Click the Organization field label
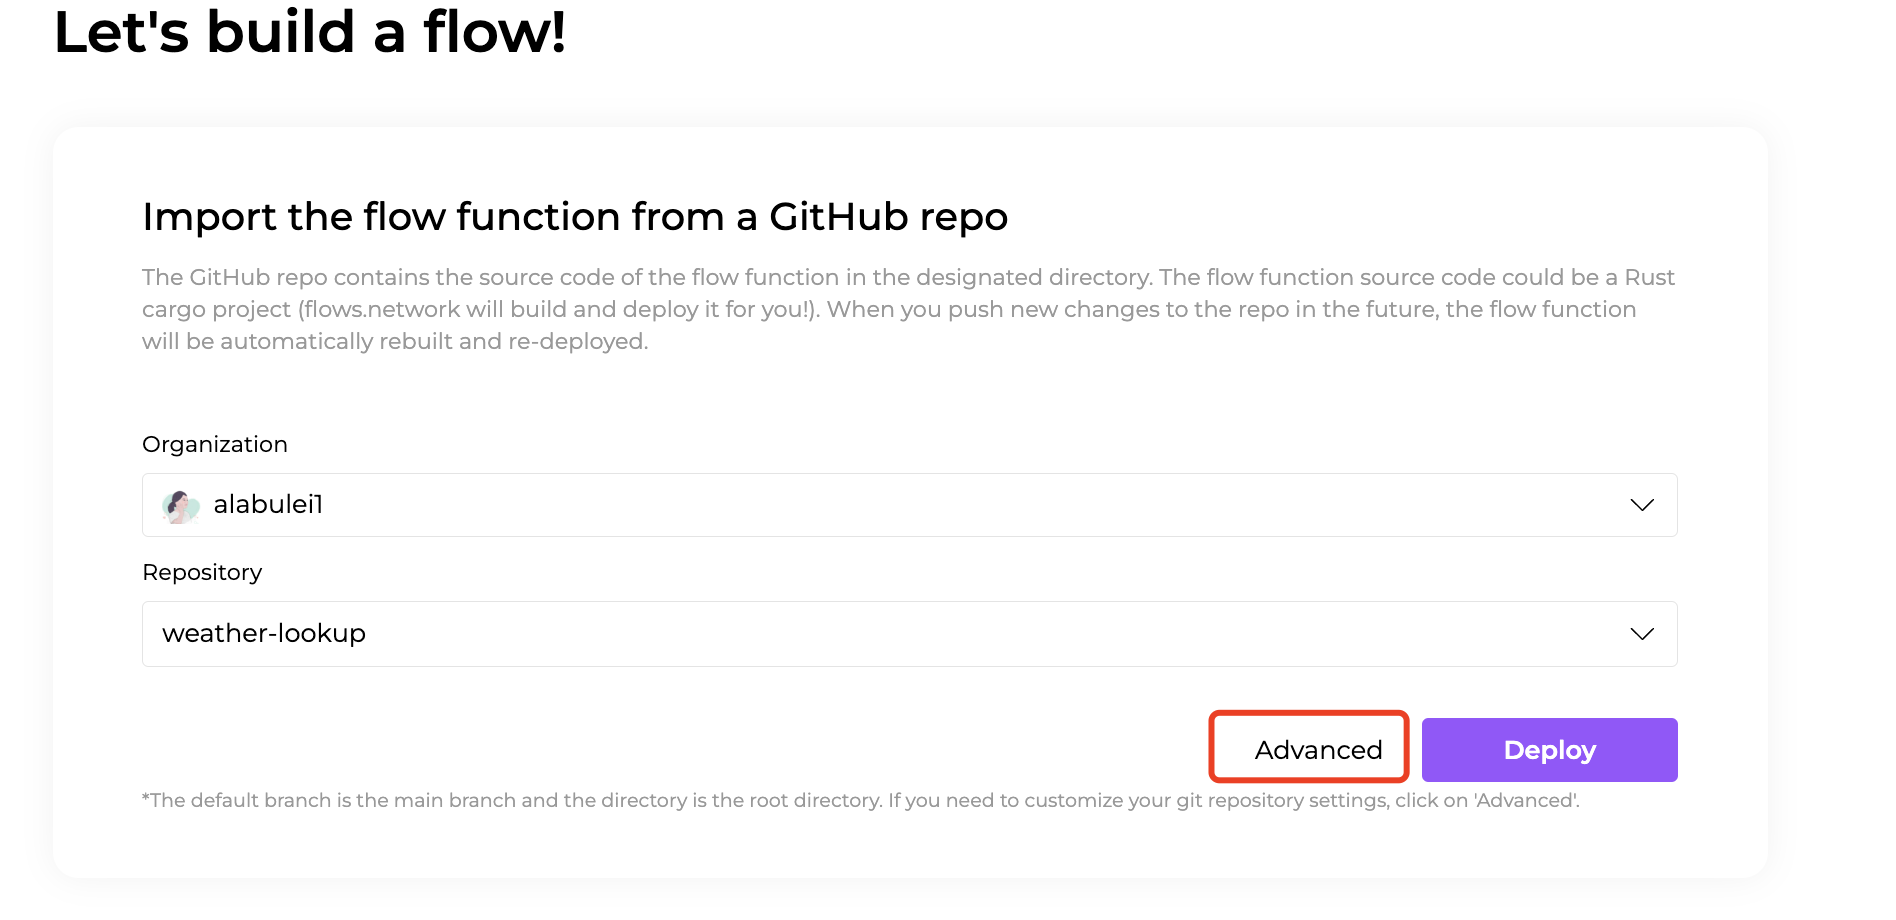Viewport: 1896px width, 920px height. (215, 444)
